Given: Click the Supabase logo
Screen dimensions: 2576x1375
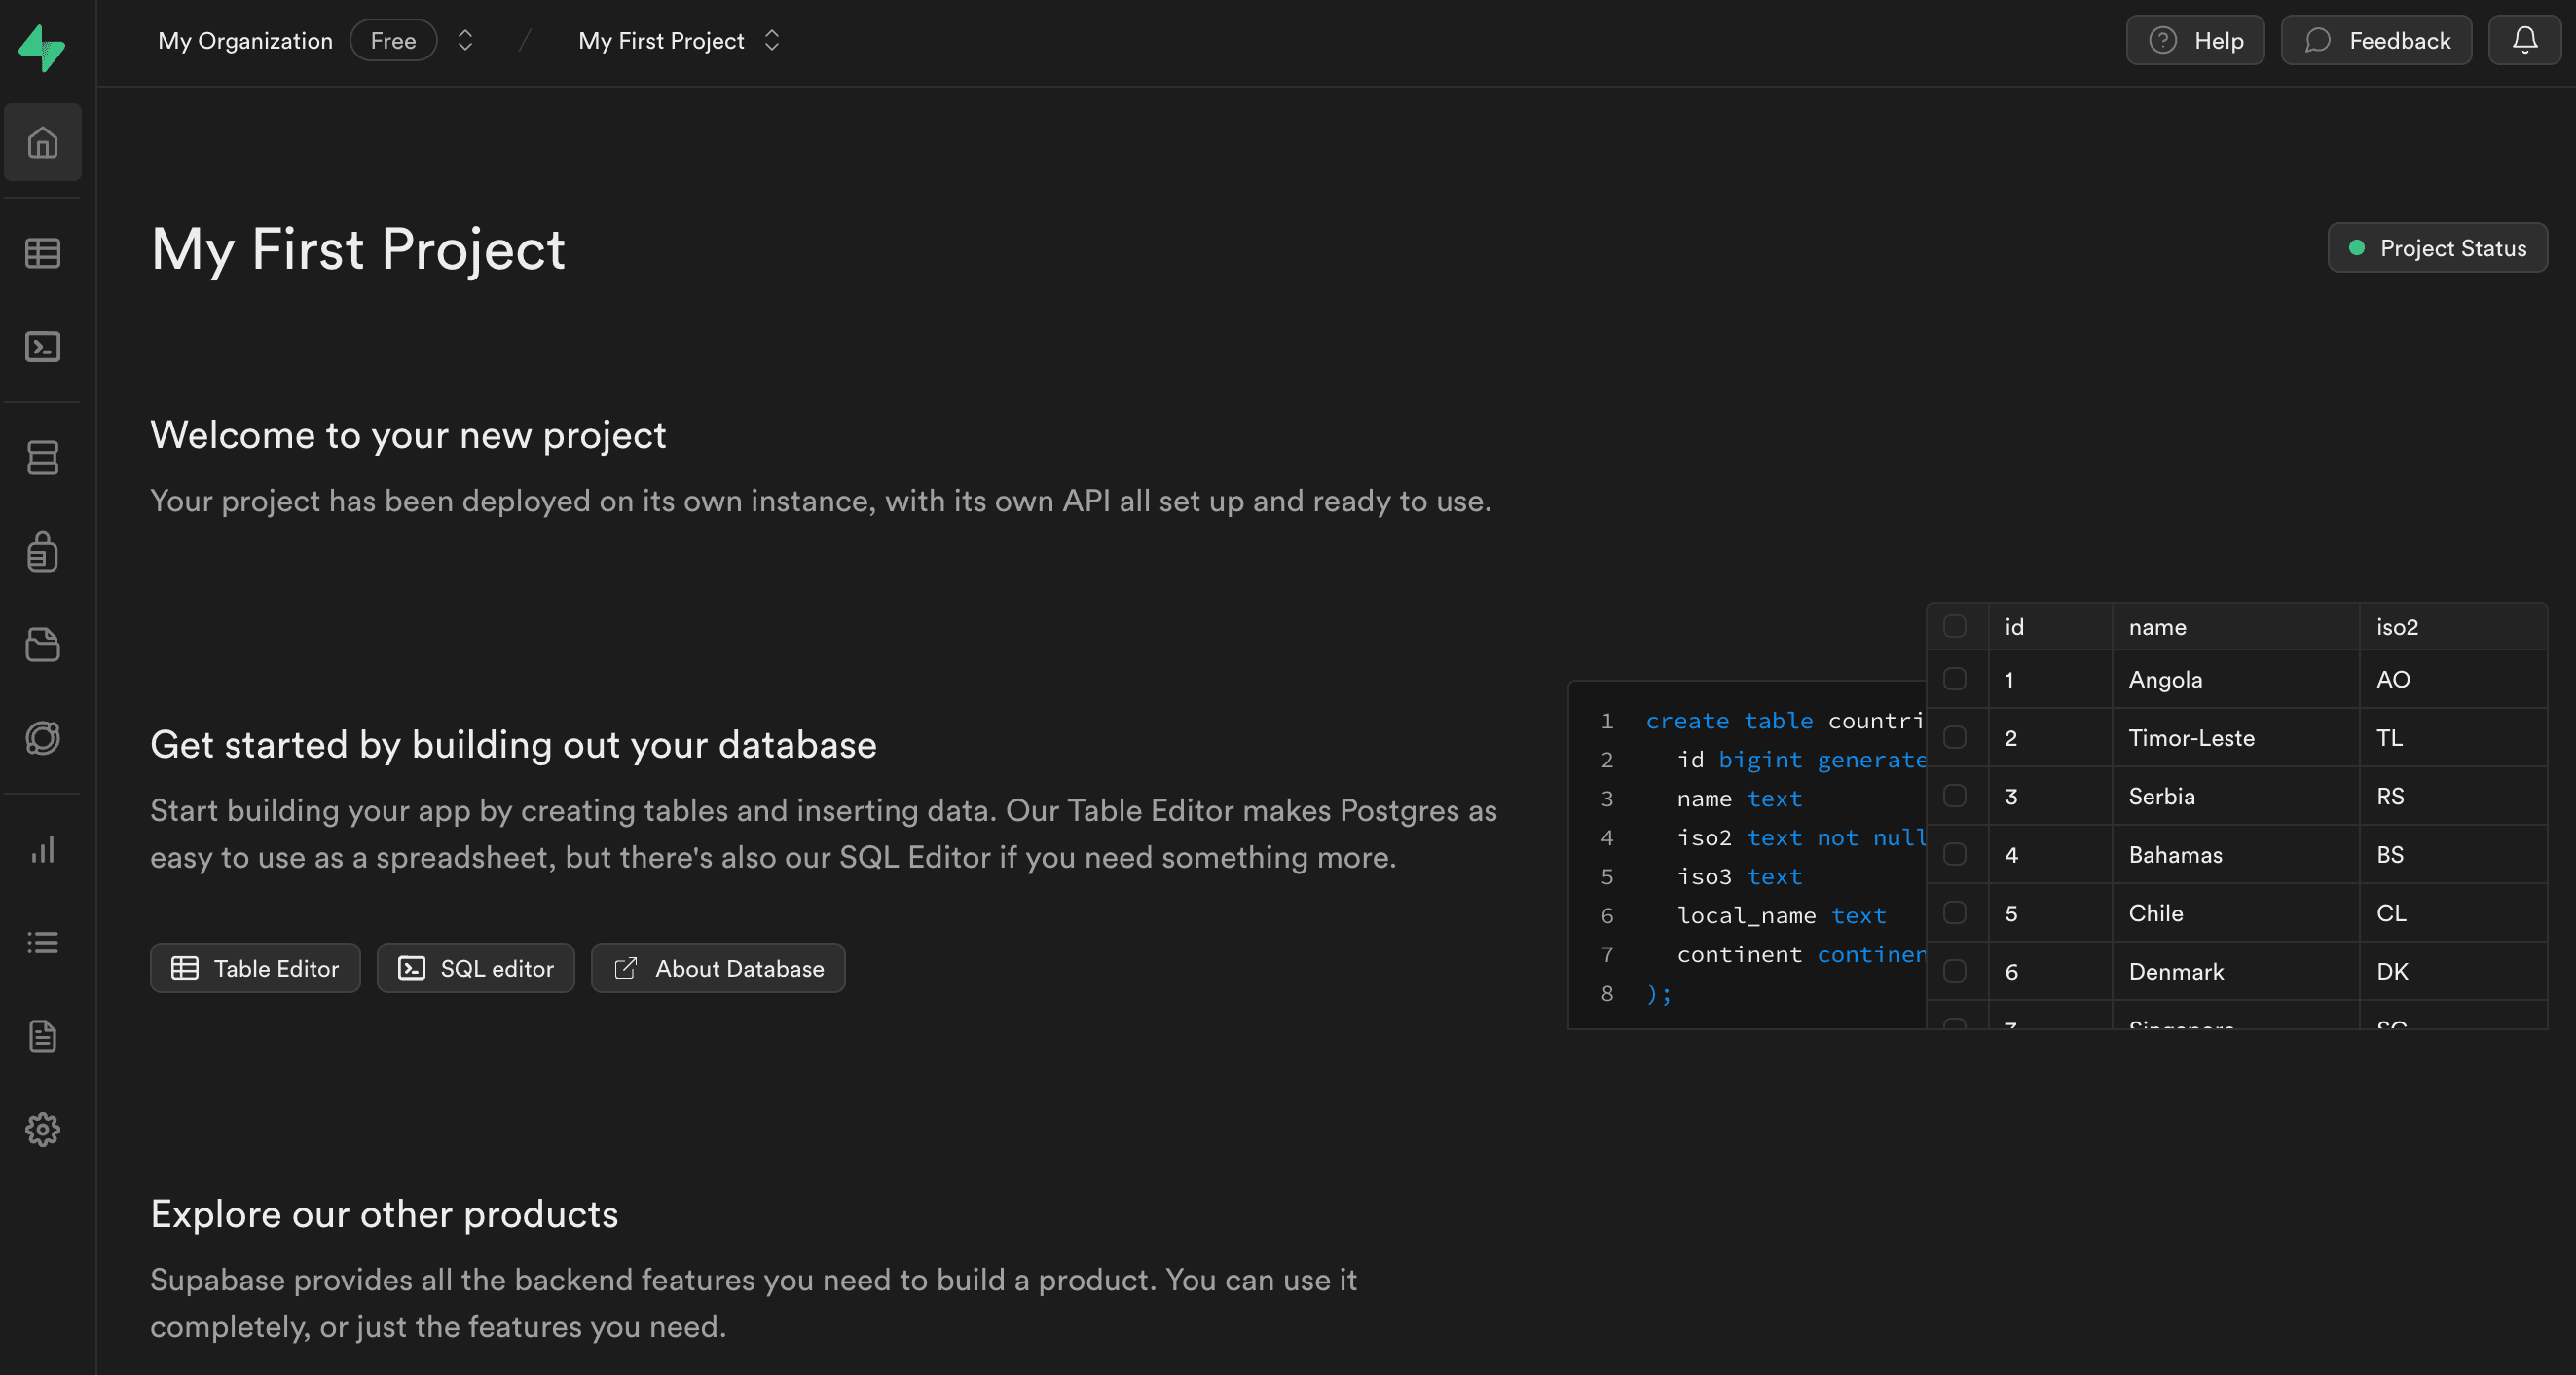Looking at the screenshot, I should 42,47.
